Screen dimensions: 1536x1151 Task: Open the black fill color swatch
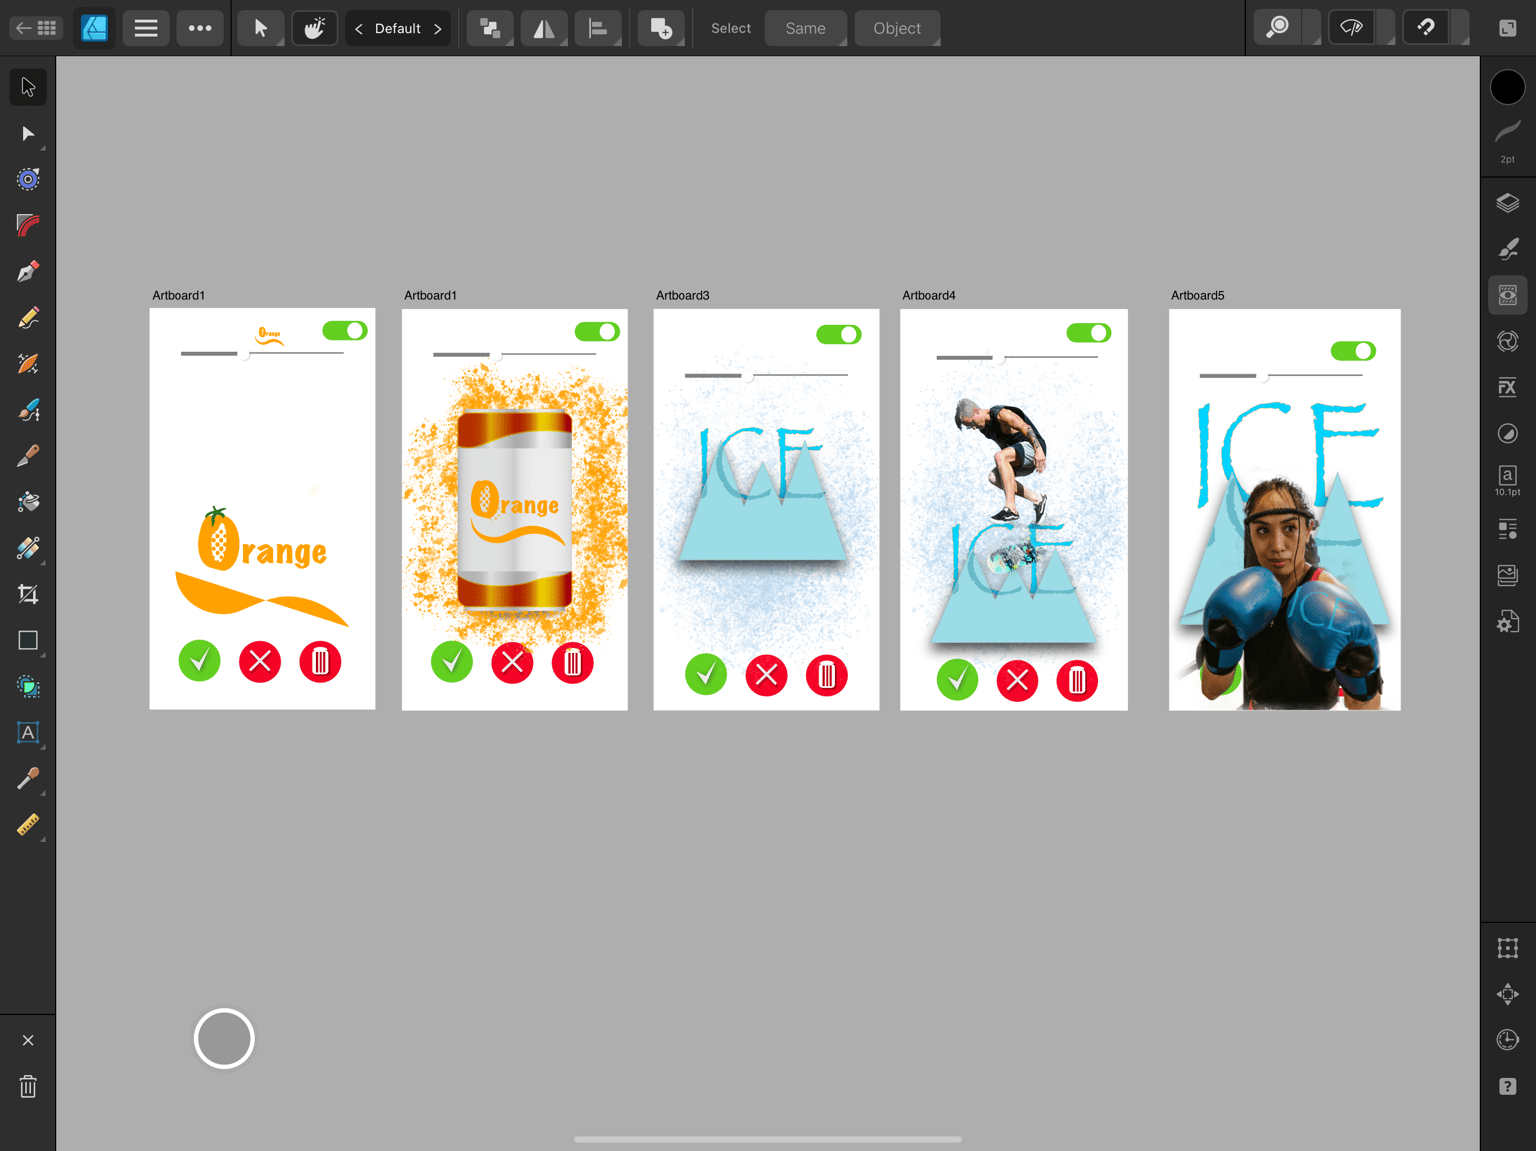point(1508,87)
